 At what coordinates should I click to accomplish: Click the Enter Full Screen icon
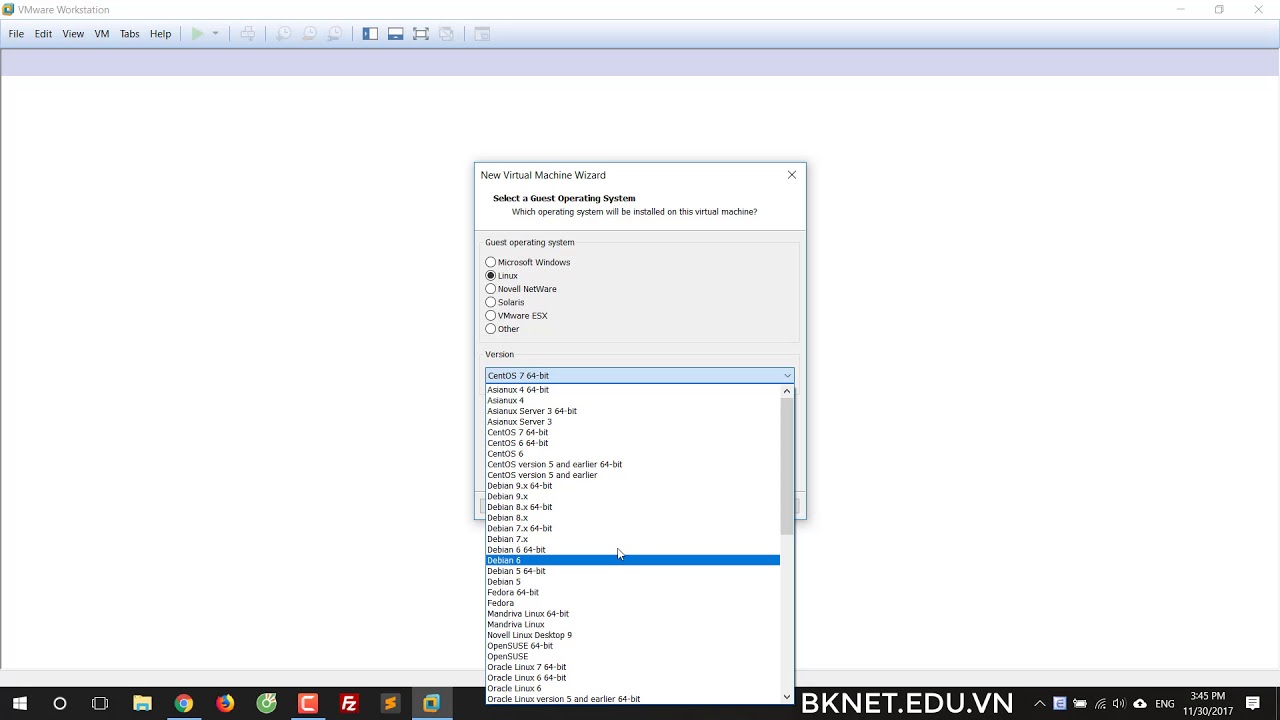click(421, 34)
